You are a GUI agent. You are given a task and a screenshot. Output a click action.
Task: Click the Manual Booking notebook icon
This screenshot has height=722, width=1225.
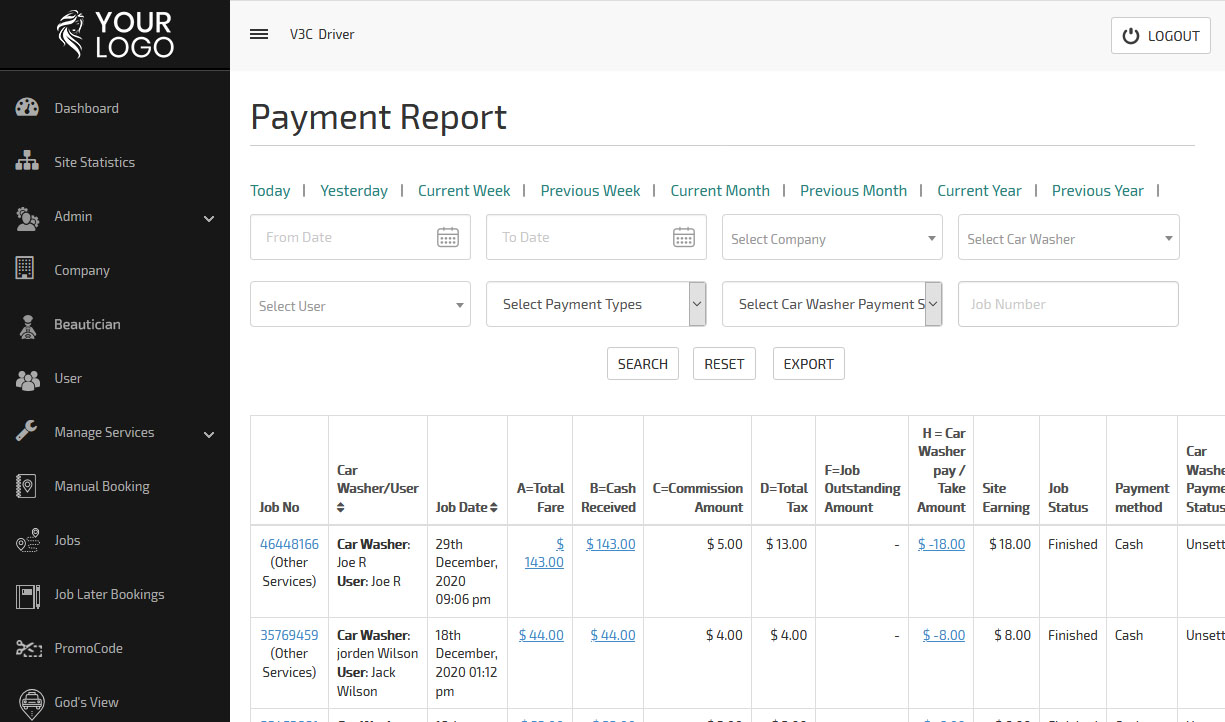point(27,486)
